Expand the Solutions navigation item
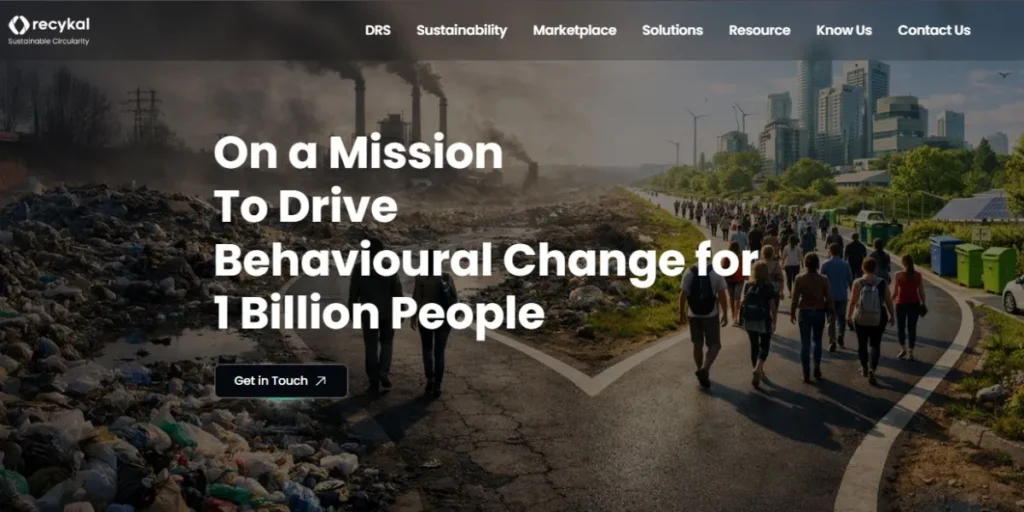Screen dimensions: 1024x512 (672, 30)
